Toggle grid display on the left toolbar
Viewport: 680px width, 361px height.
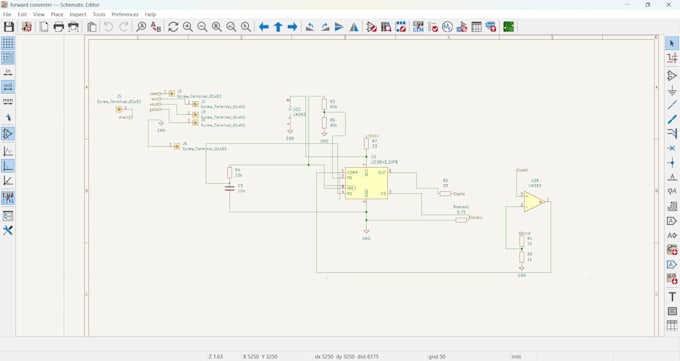(x=8, y=43)
